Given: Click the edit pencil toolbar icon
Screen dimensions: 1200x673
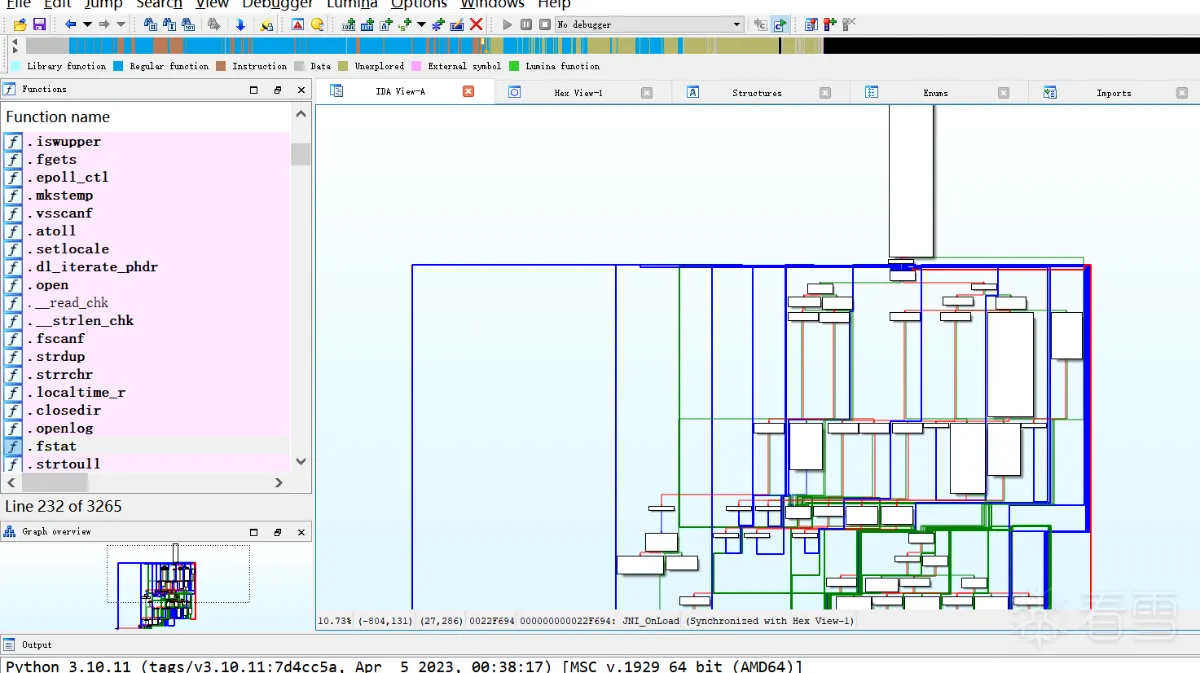Looking at the screenshot, I should (x=457, y=24).
